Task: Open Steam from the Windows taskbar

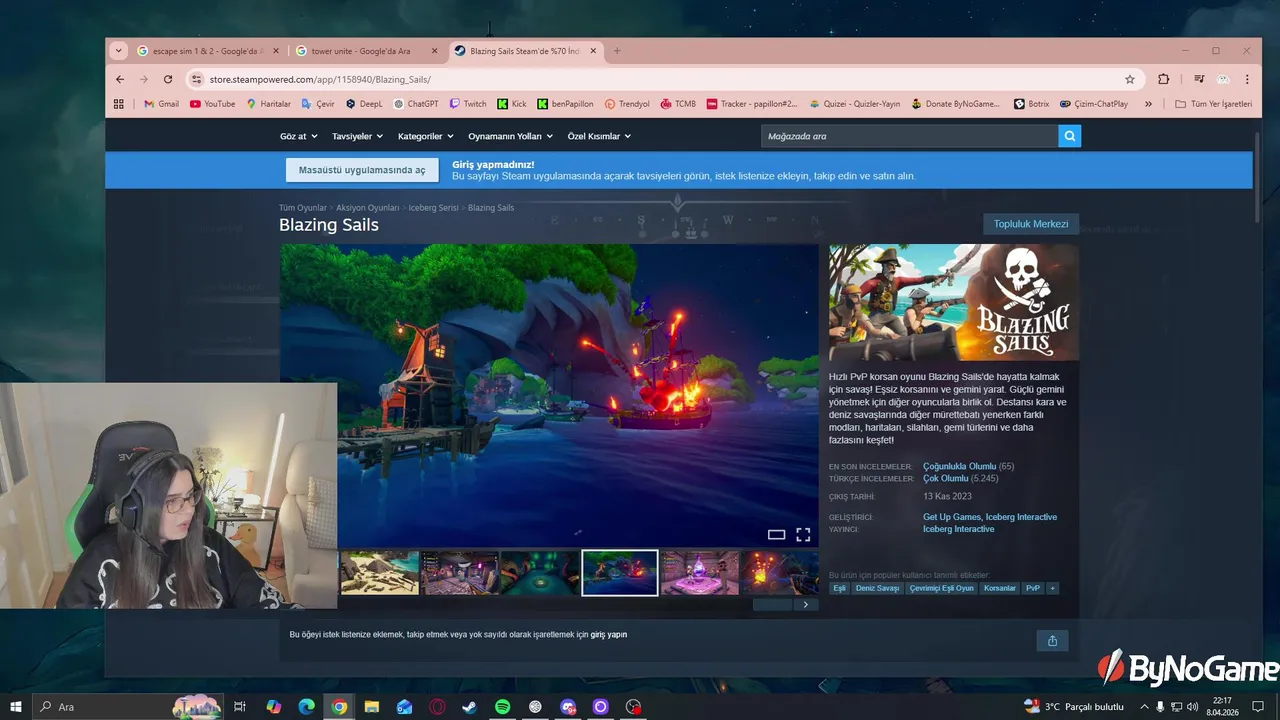Action: click(469, 707)
